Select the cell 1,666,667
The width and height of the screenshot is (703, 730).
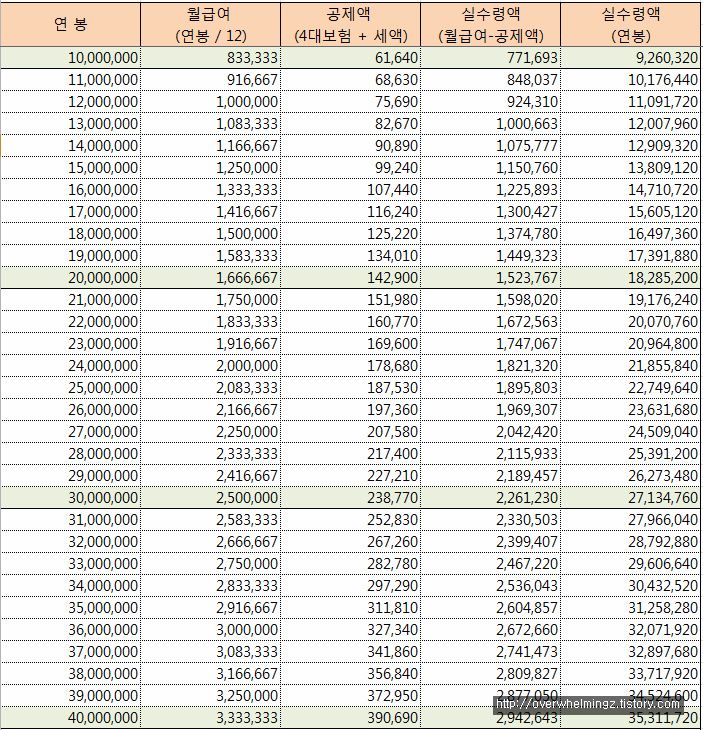210,277
